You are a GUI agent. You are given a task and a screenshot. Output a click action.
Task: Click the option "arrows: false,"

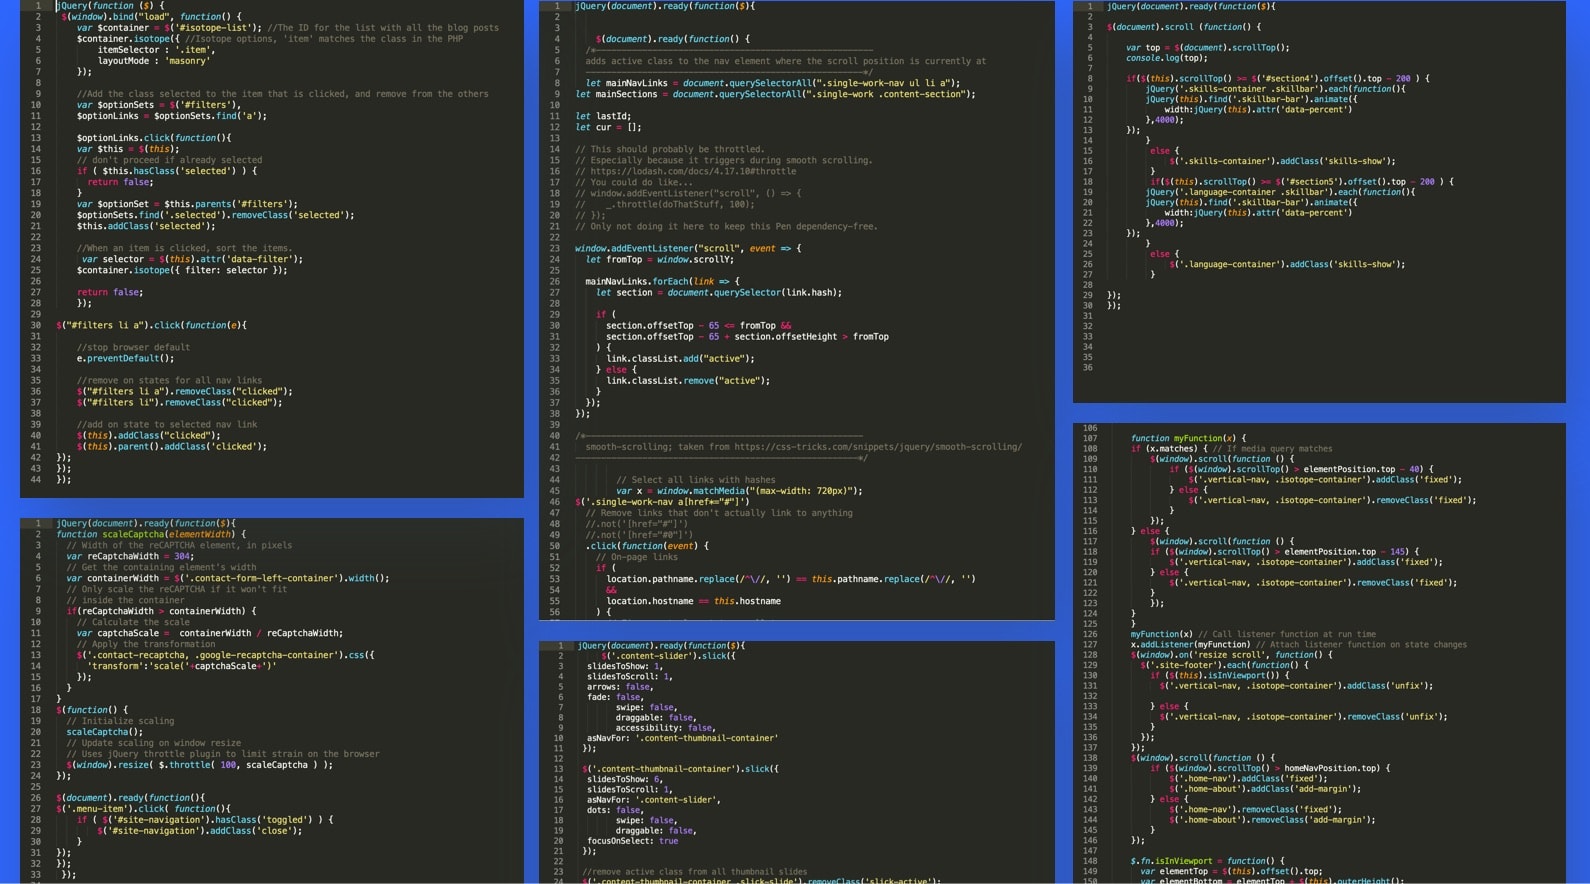click(620, 687)
